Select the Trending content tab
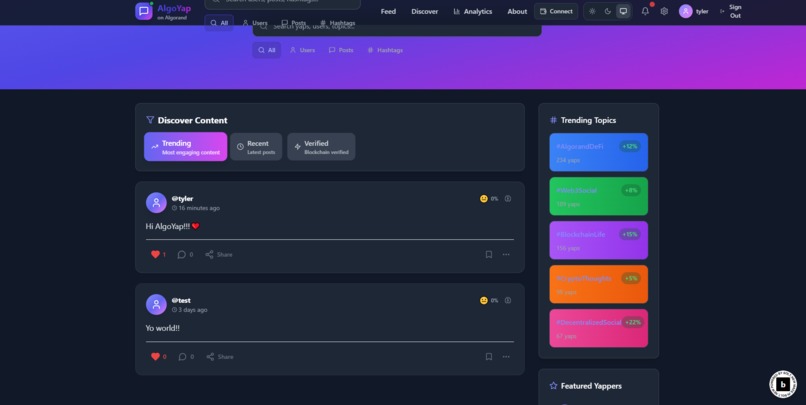 point(186,147)
